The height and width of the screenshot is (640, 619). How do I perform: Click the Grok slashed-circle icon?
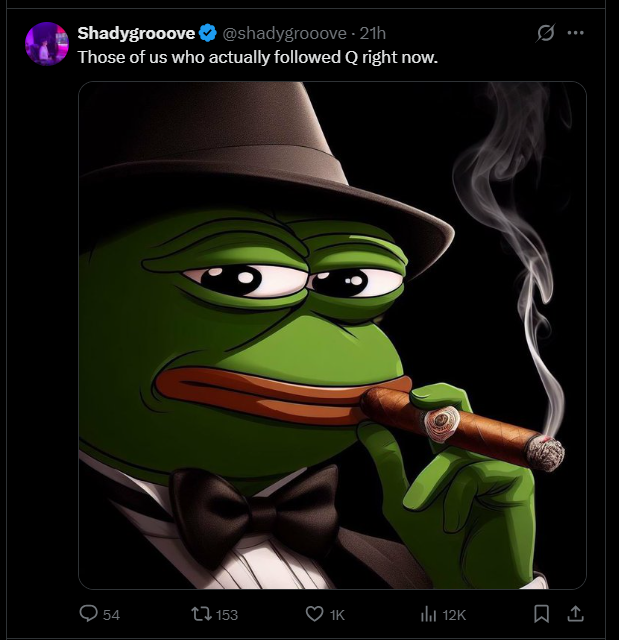click(545, 33)
